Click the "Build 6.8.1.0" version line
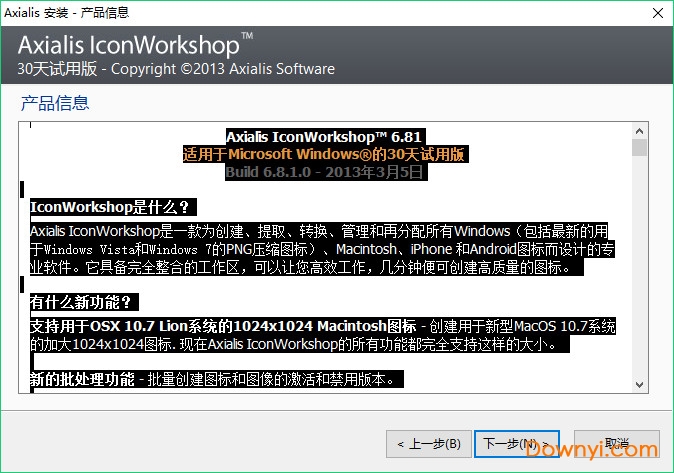The image size is (674, 473). point(325,172)
